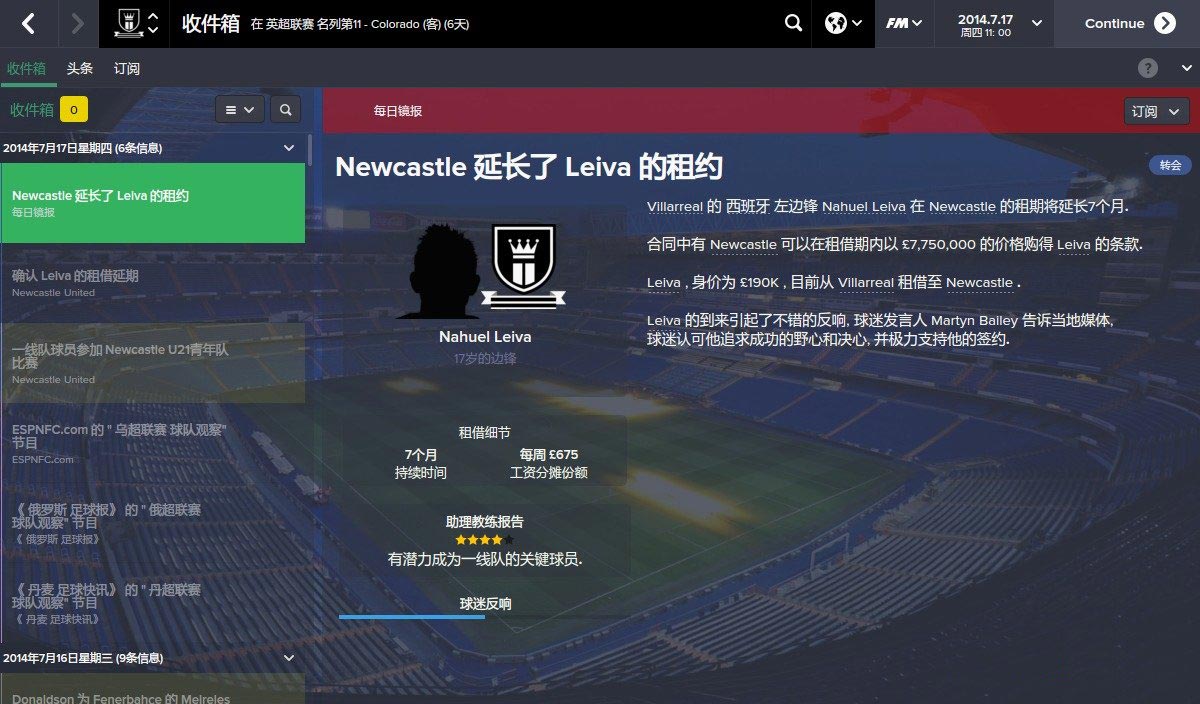This screenshot has height=704, width=1200.
Task: Switch to the 头条 tab
Action: pos(80,69)
